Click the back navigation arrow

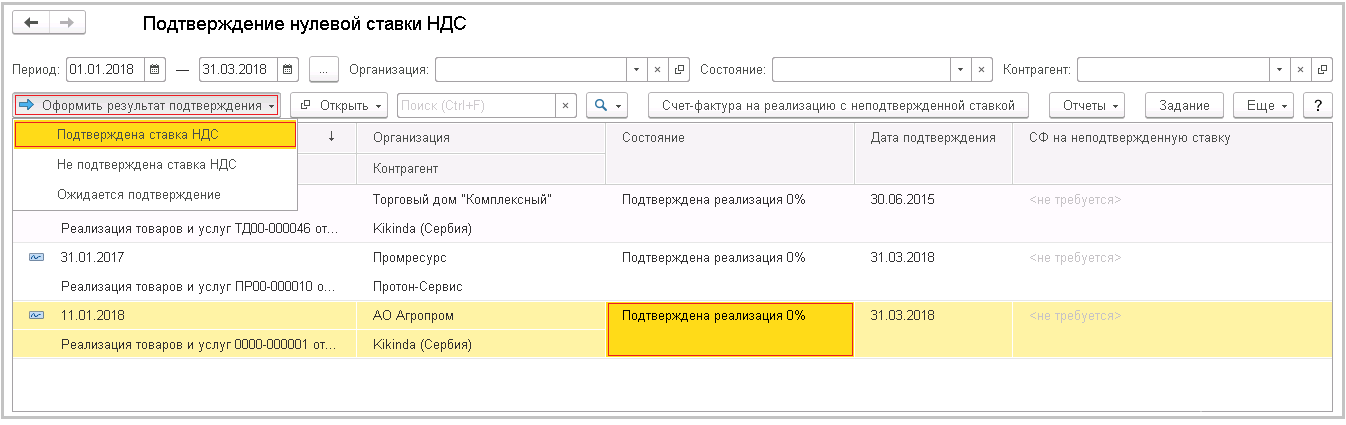[x=31, y=23]
